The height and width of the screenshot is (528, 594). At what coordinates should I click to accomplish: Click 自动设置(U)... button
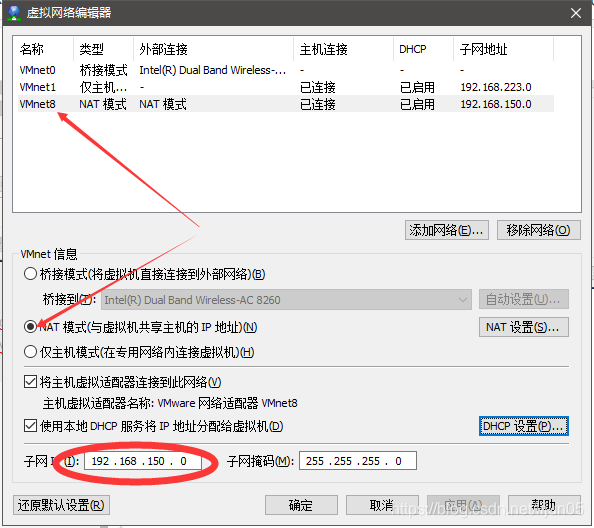524,300
